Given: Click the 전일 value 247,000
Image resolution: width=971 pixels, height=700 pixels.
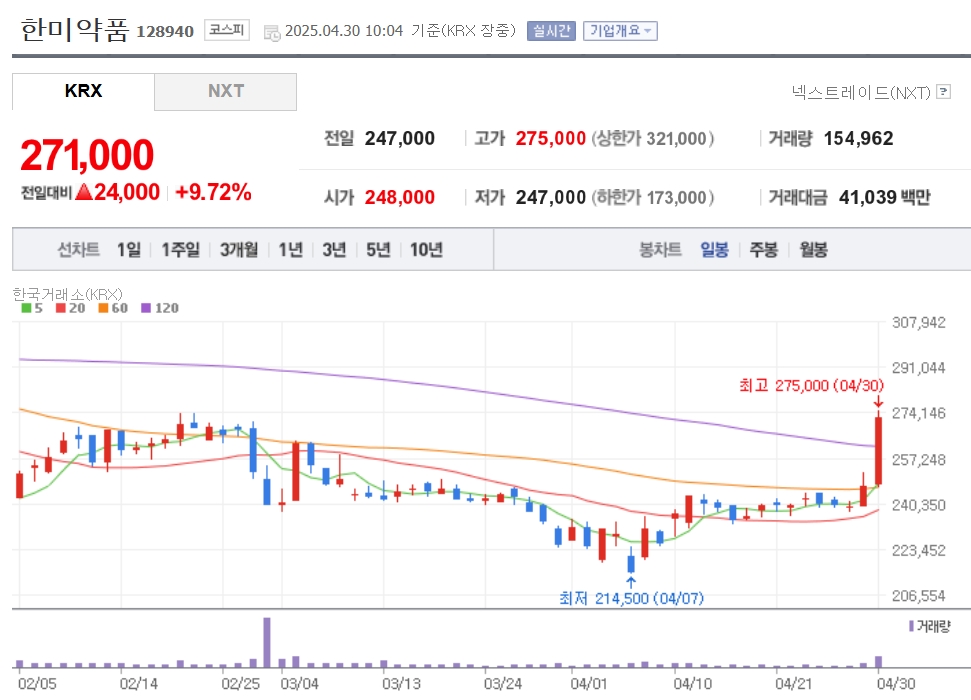Looking at the screenshot, I should [399, 138].
